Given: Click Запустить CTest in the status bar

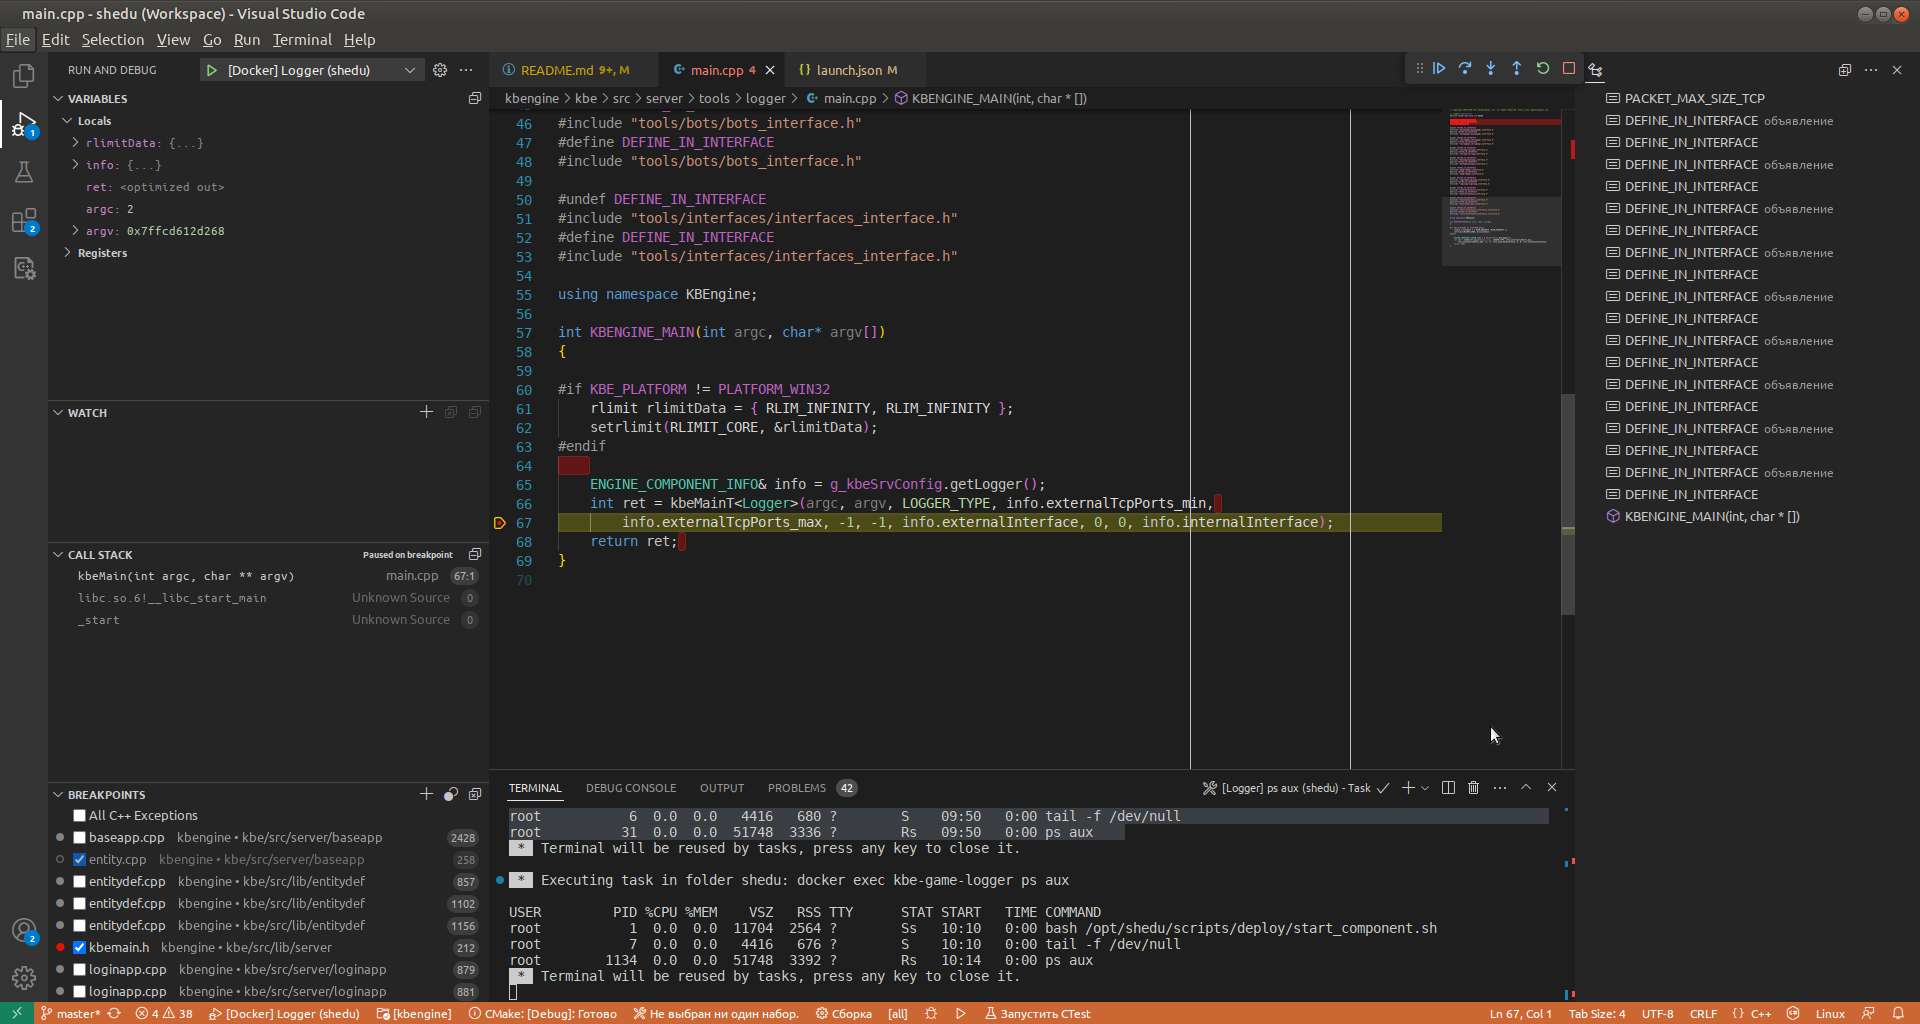Looking at the screenshot, I should pos(1037,1013).
